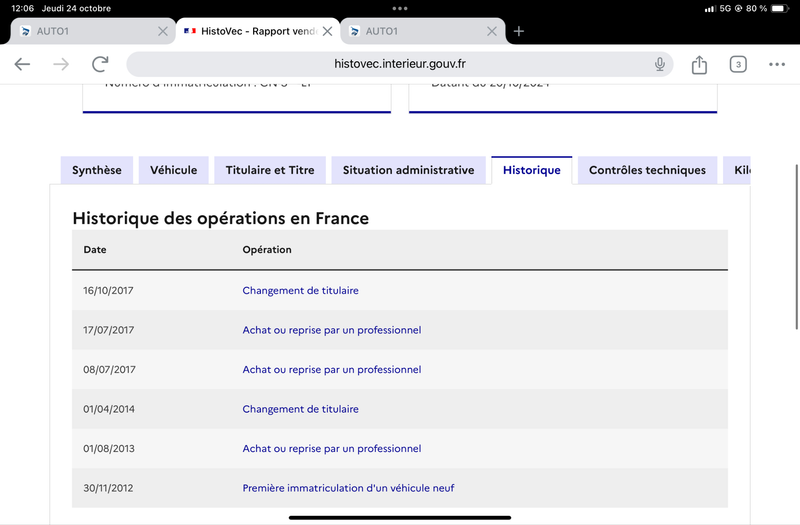Reload the HistoVec page
This screenshot has height=525, width=800.
(x=100, y=64)
